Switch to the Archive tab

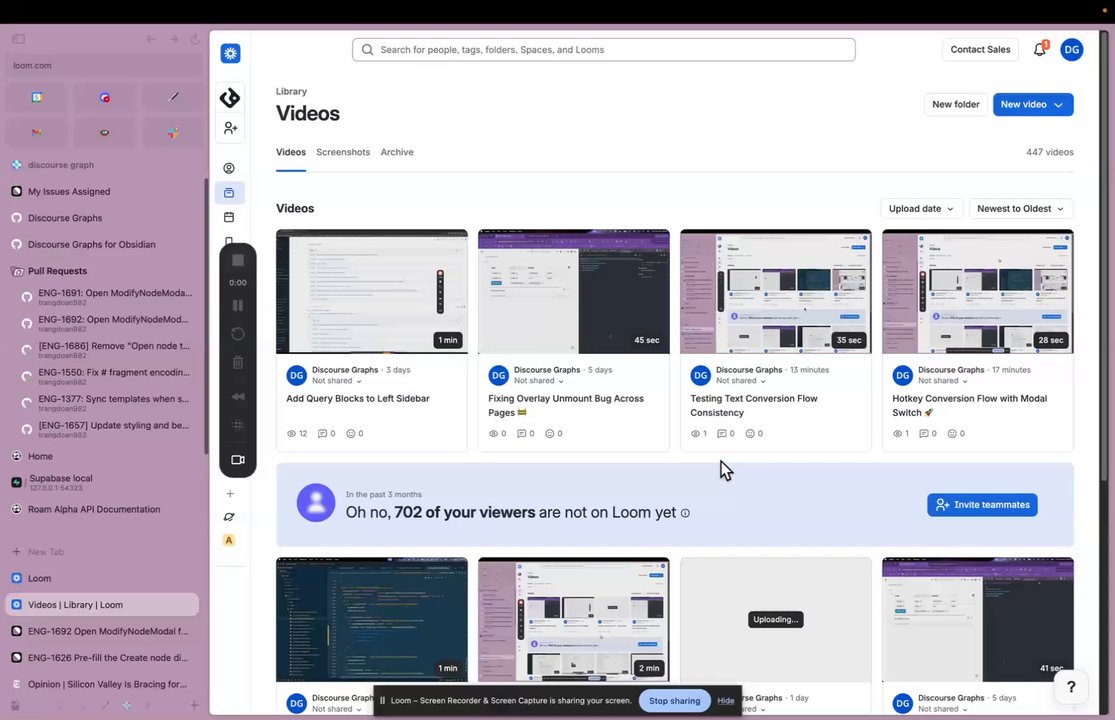[x=397, y=152]
